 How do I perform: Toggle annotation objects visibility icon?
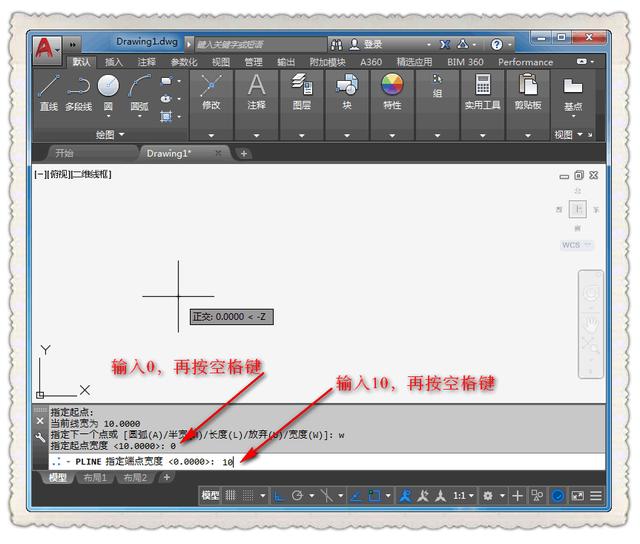point(405,496)
